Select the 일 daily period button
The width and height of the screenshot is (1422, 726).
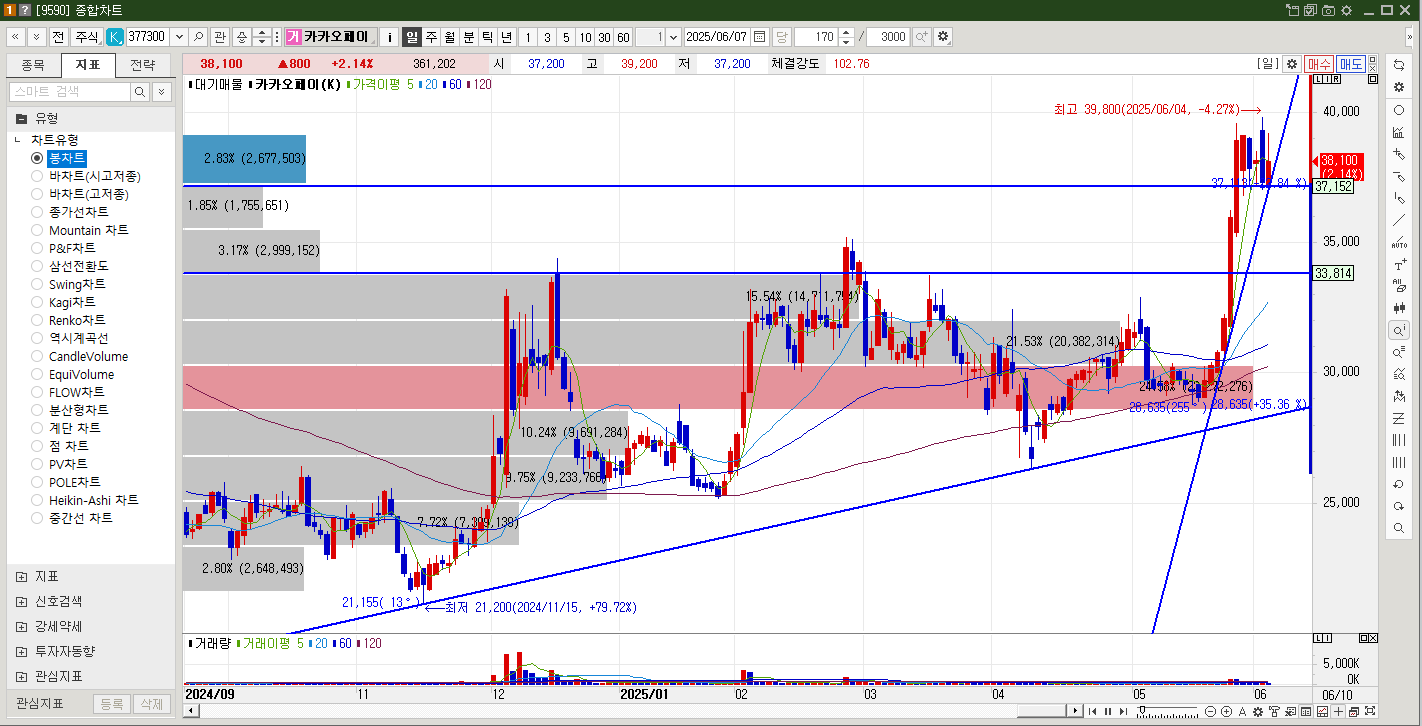click(x=412, y=37)
